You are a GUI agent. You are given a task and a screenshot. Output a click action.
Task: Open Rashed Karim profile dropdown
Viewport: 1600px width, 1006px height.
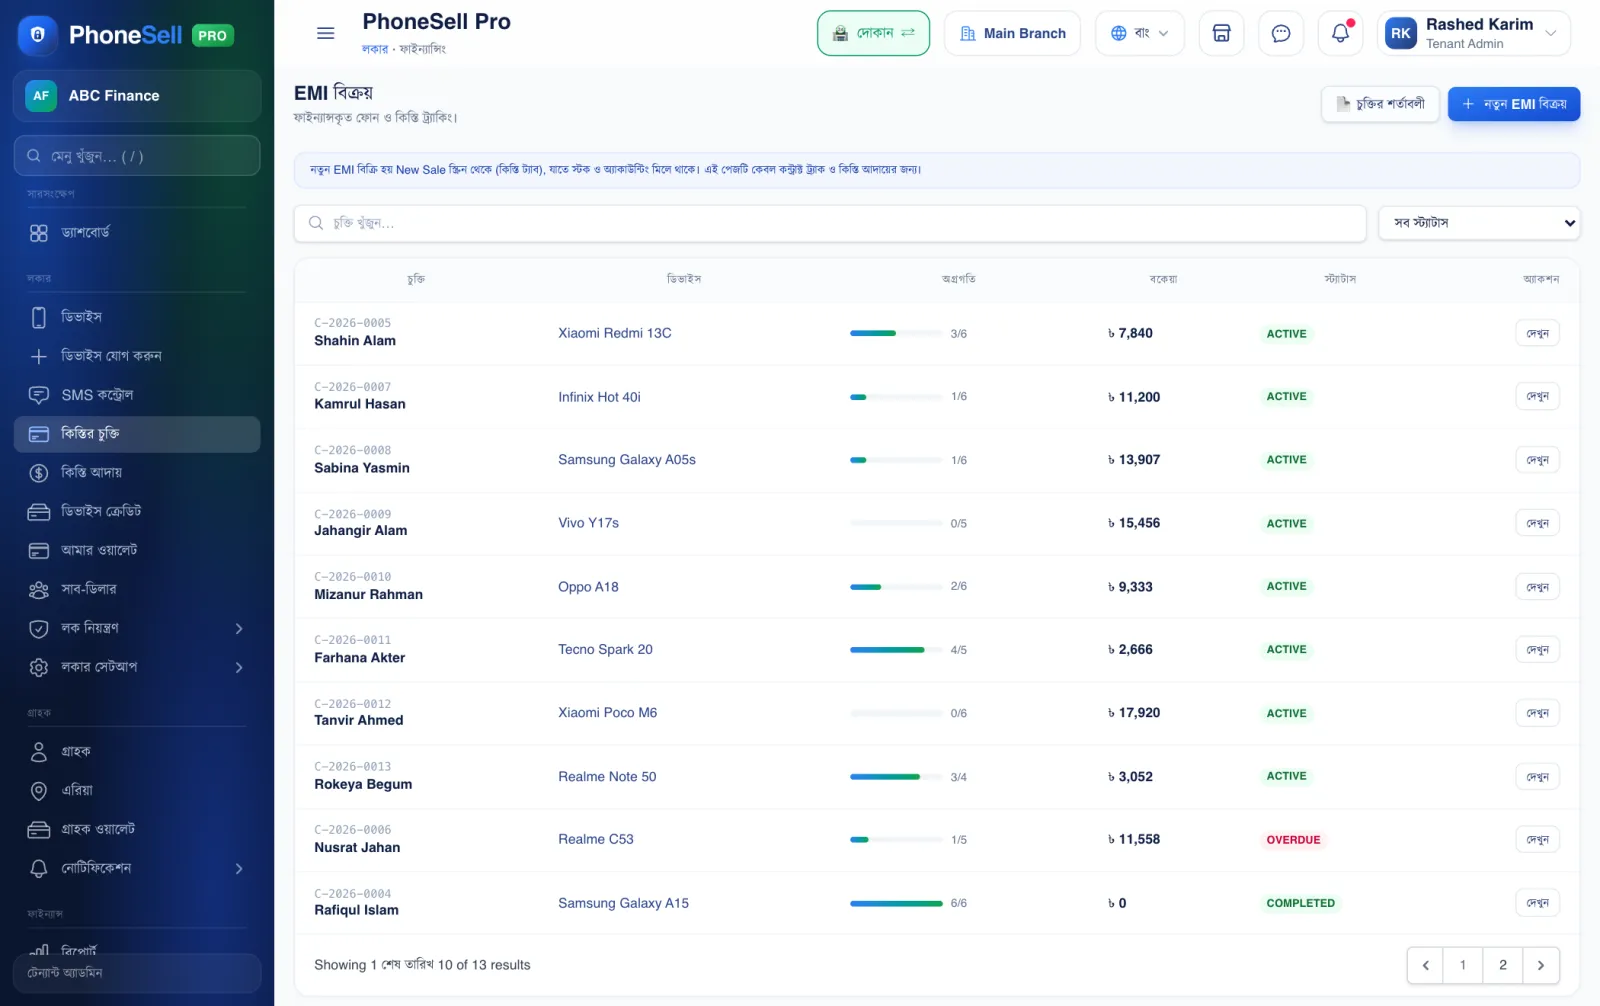[1473, 33]
